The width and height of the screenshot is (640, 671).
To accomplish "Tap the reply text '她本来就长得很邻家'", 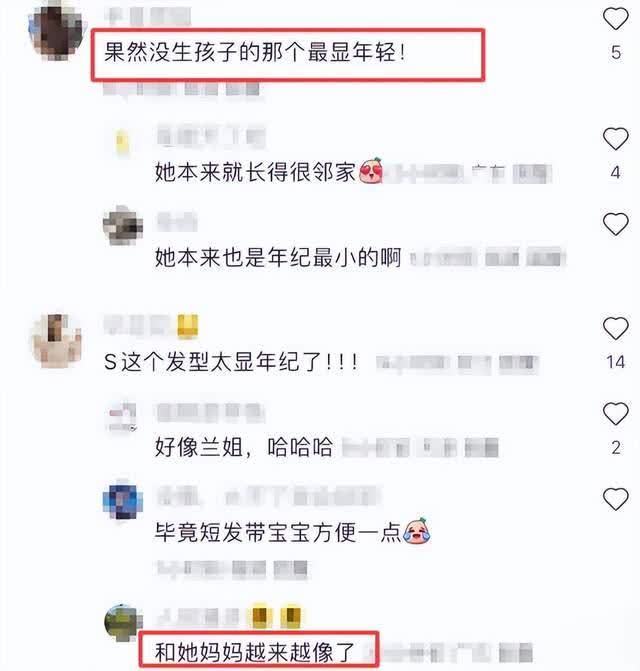I will 255,172.
